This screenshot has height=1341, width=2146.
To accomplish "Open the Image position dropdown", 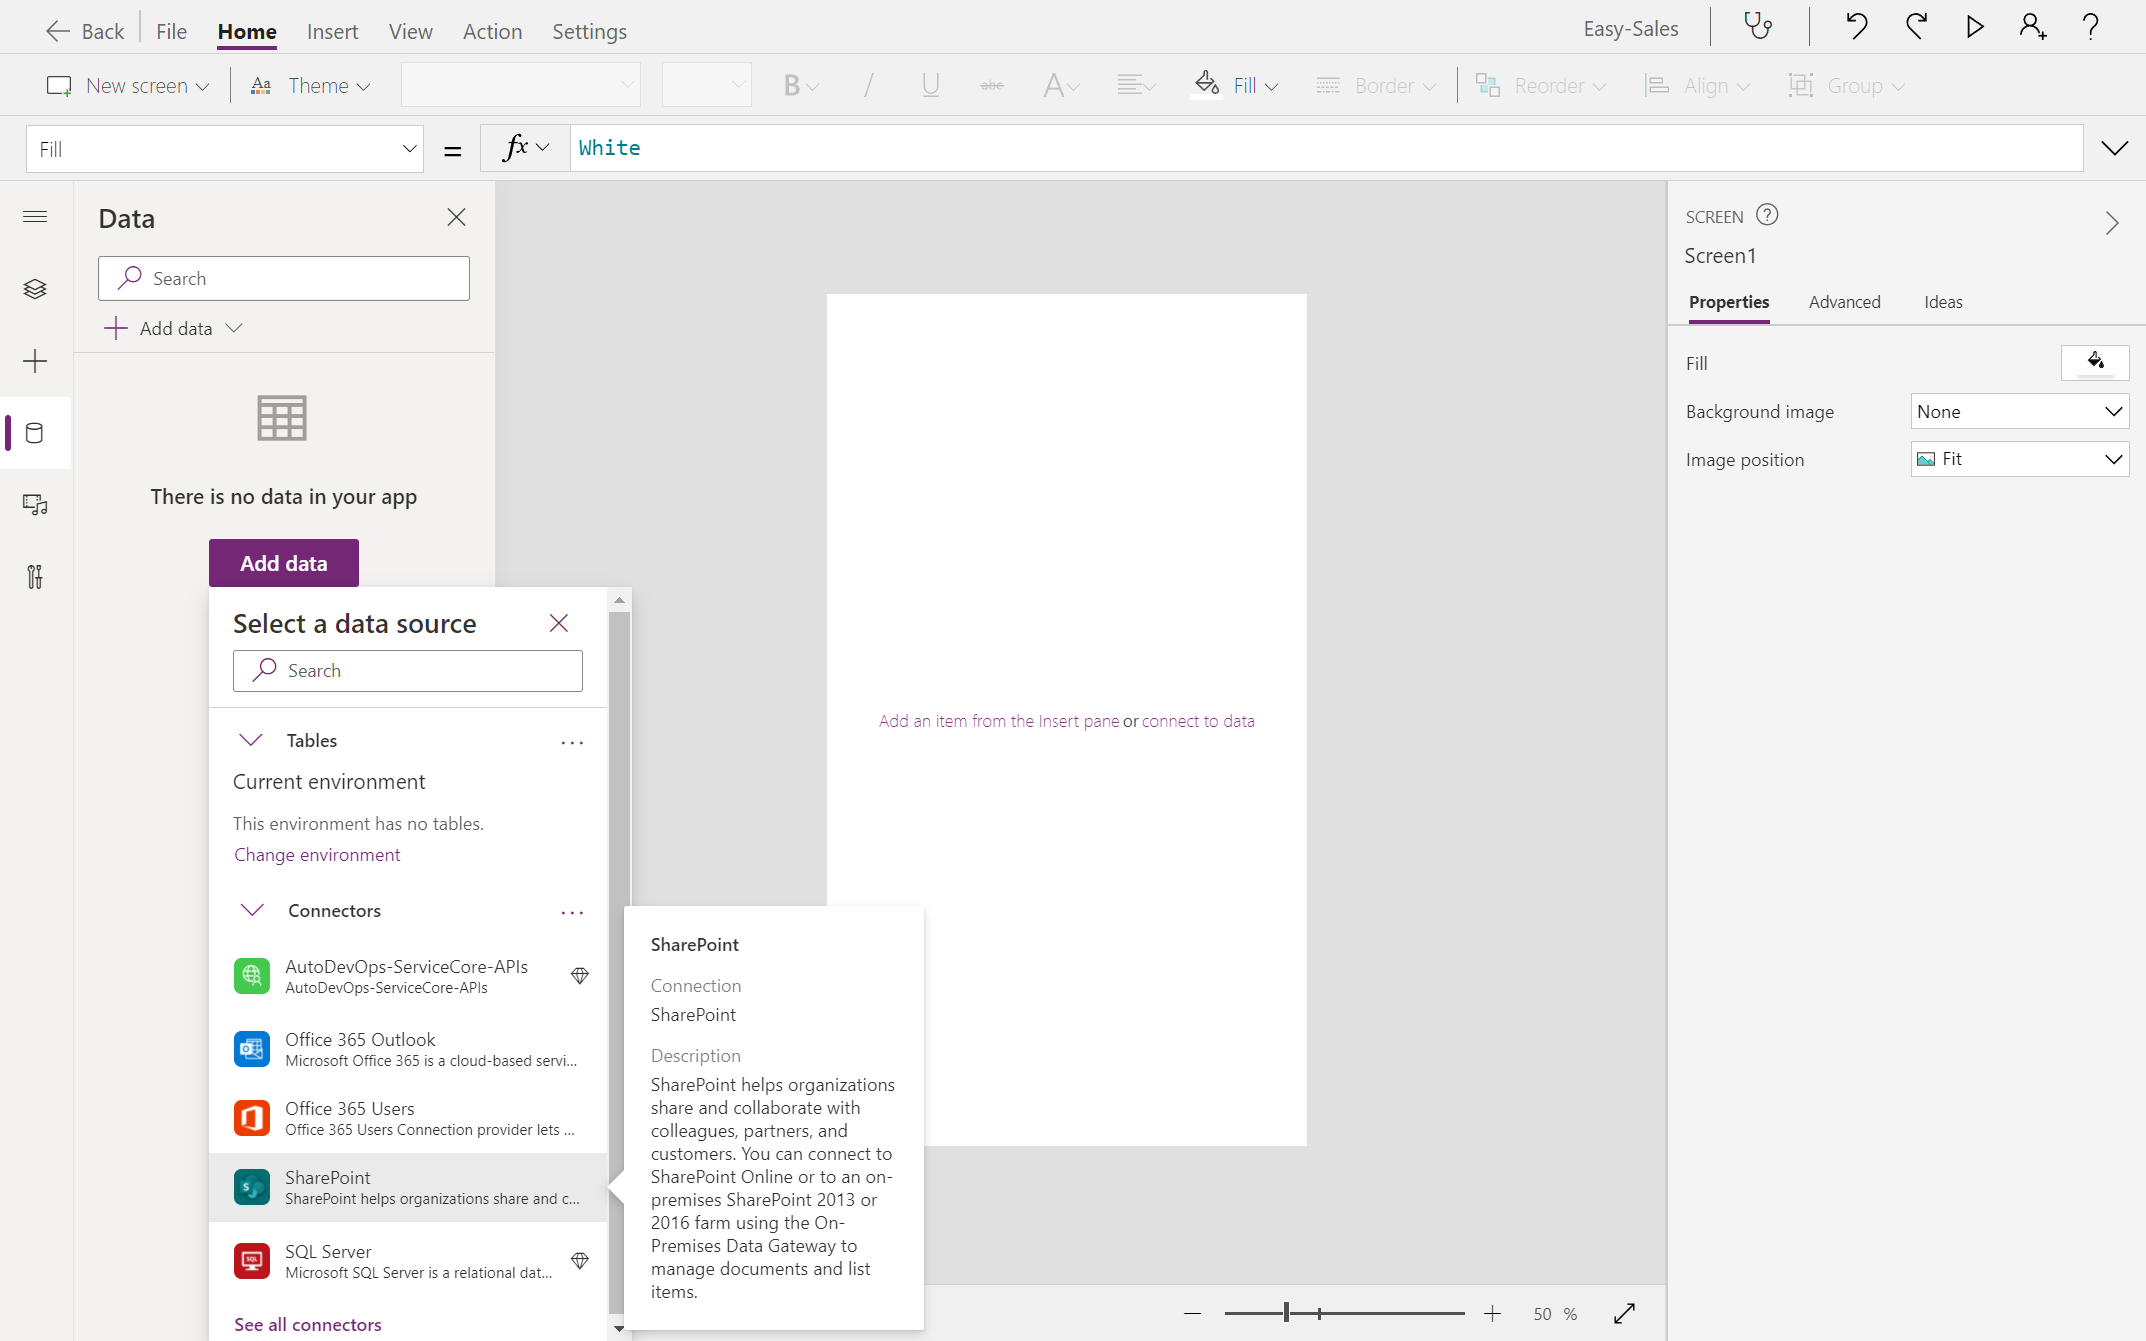I will point(2019,459).
